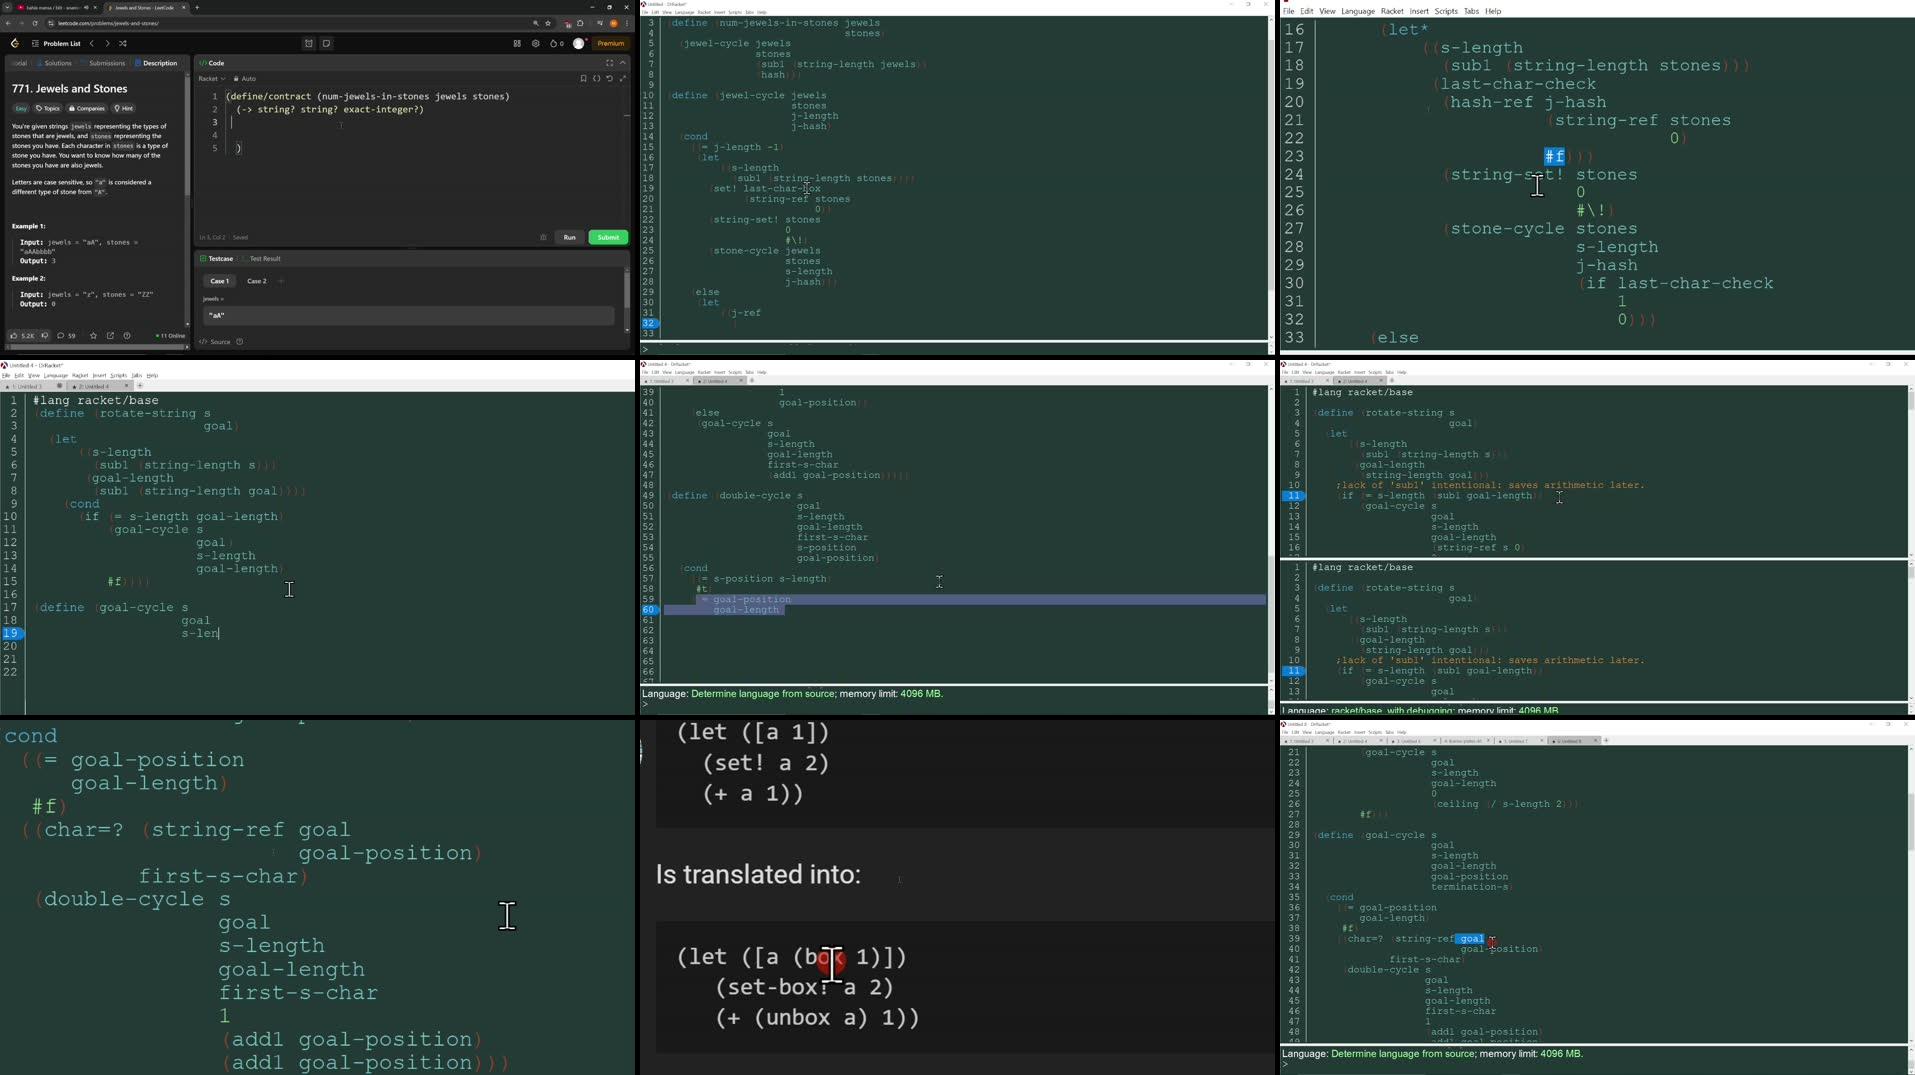Expand editor diagonal arrows icon

pyautogui.click(x=623, y=79)
